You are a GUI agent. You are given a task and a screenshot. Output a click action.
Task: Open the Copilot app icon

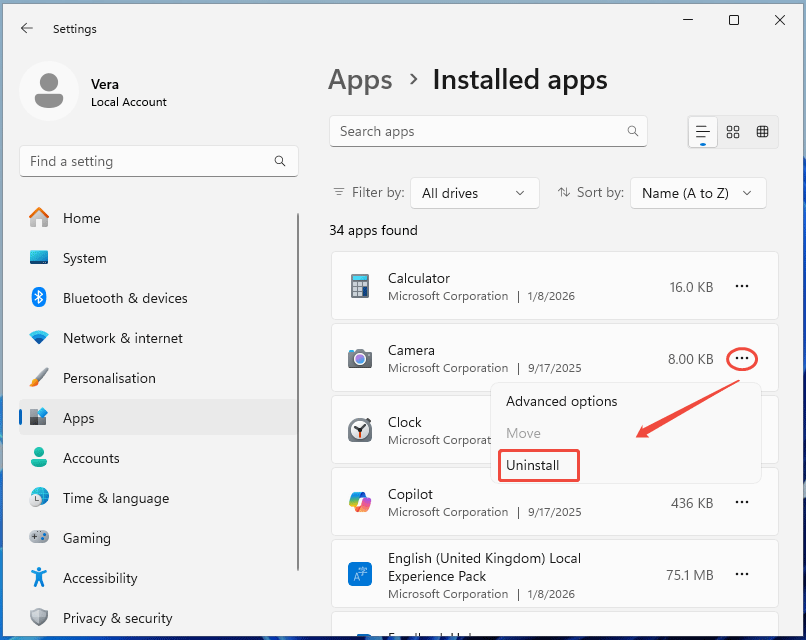[x=361, y=502]
